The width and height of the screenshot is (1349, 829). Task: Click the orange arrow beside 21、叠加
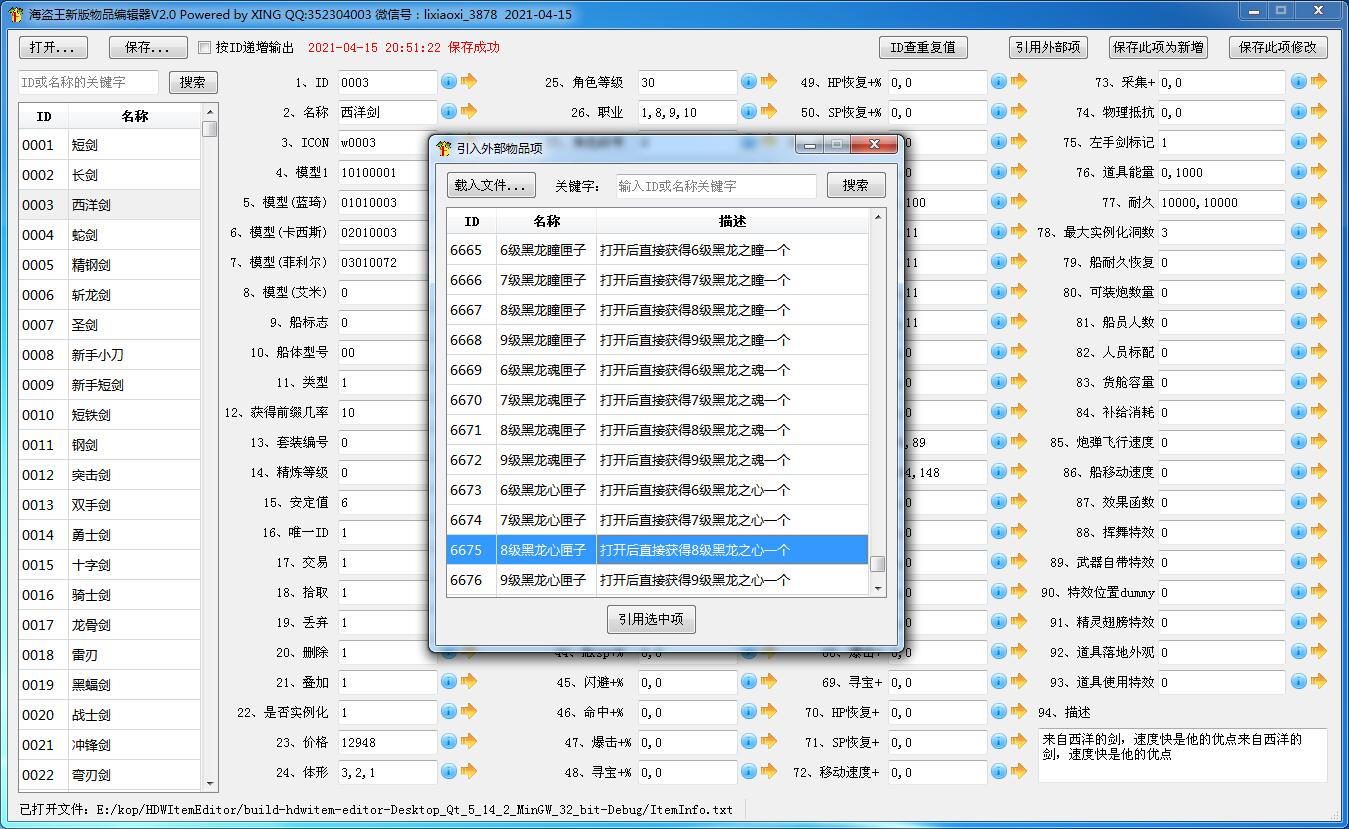click(469, 682)
